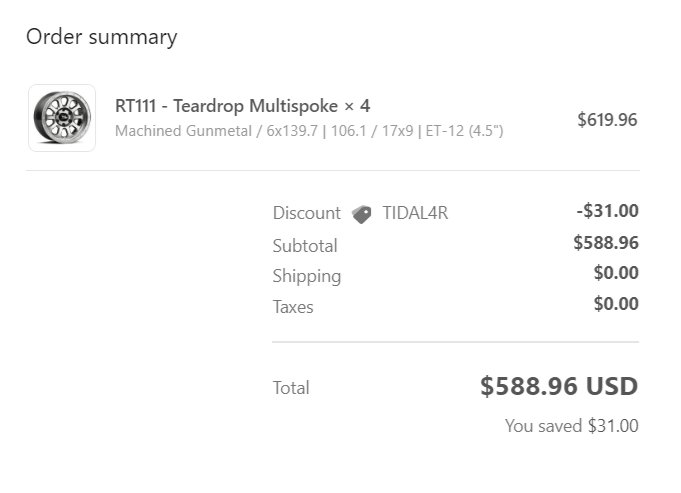Click the $0.00 shipping amount
The image size is (681, 493).
616,273
